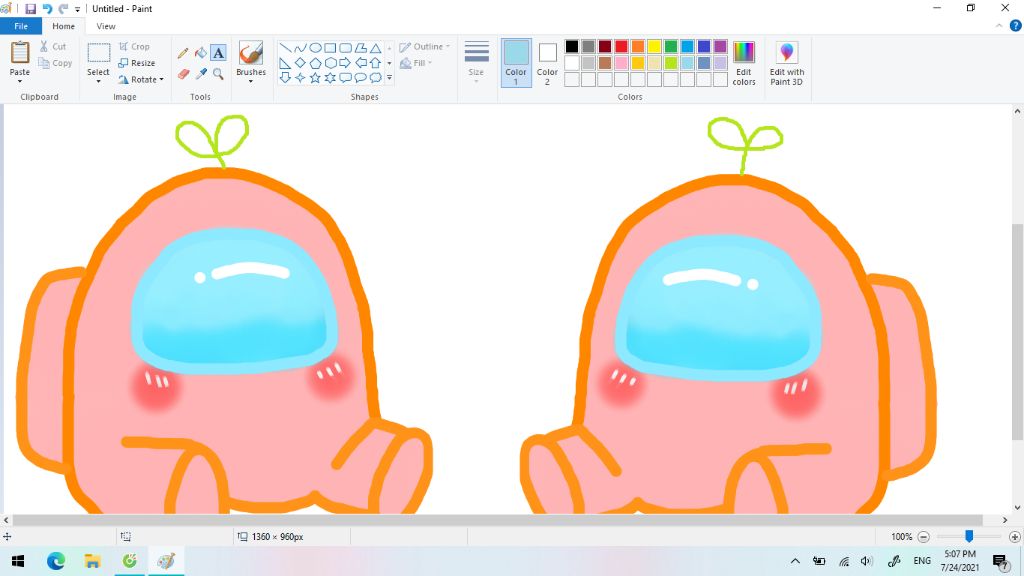1024x576 pixels.
Task: Pick the red color swatch
Action: pos(621,46)
